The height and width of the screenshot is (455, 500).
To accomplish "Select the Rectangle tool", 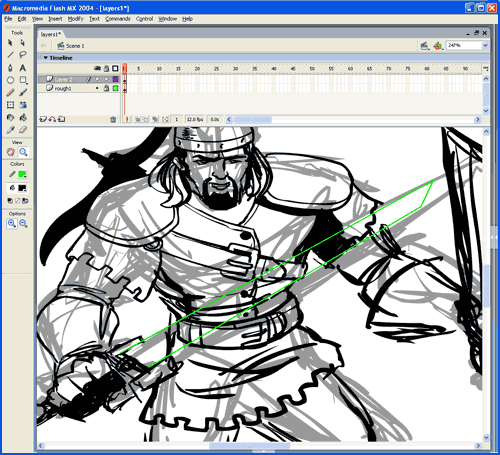I will [x=23, y=80].
